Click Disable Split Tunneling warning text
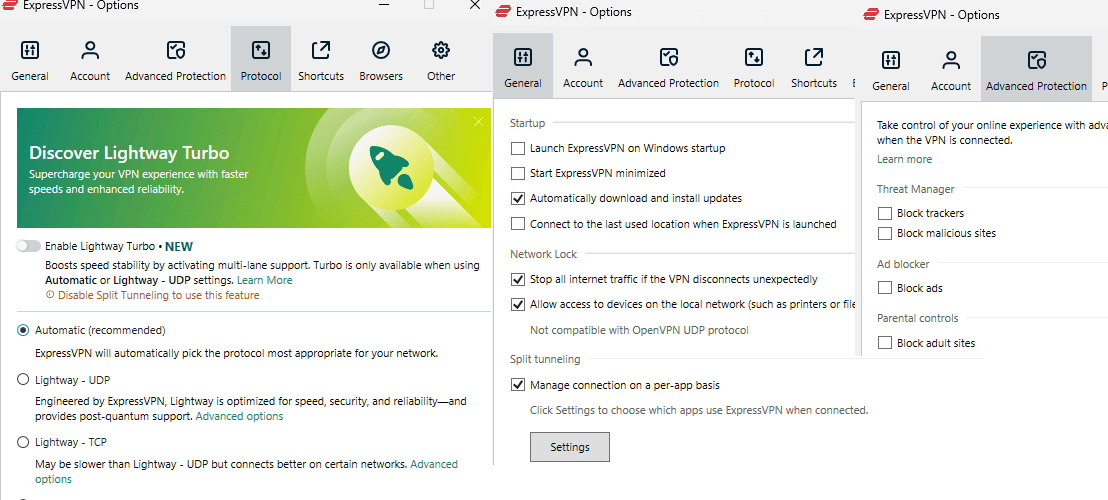Image resolution: width=1108 pixels, height=500 pixels. [158, 295]
